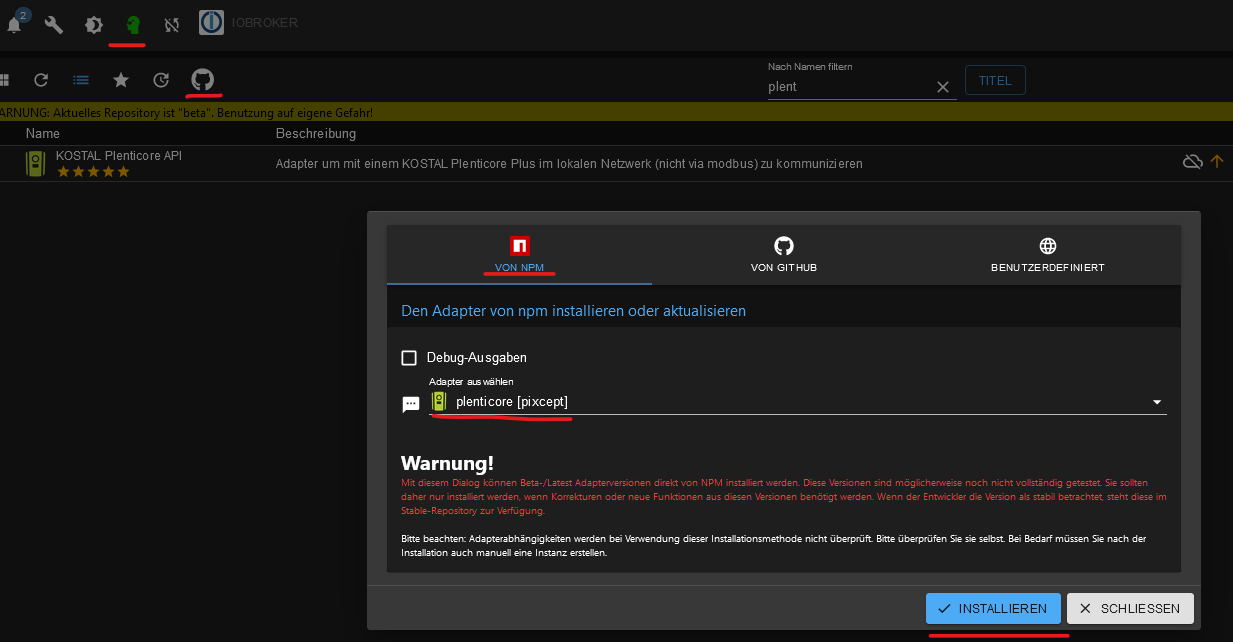Switch to the VON NPM tab

(519, 255)
